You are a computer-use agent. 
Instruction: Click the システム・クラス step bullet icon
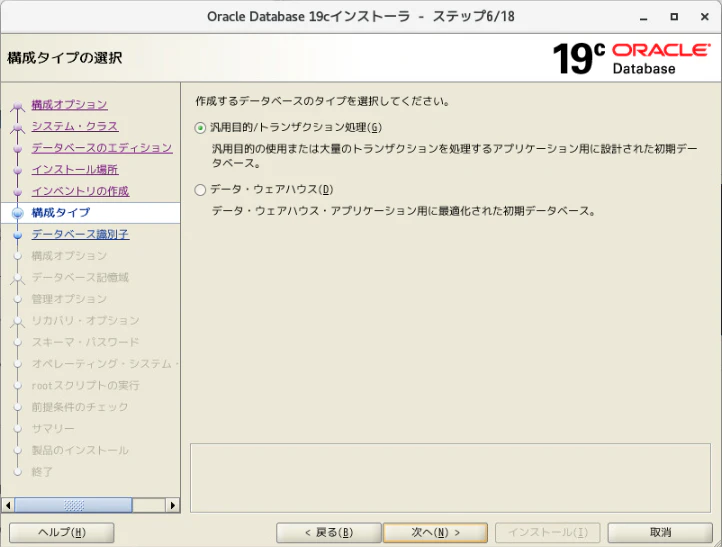pos(17,127)
